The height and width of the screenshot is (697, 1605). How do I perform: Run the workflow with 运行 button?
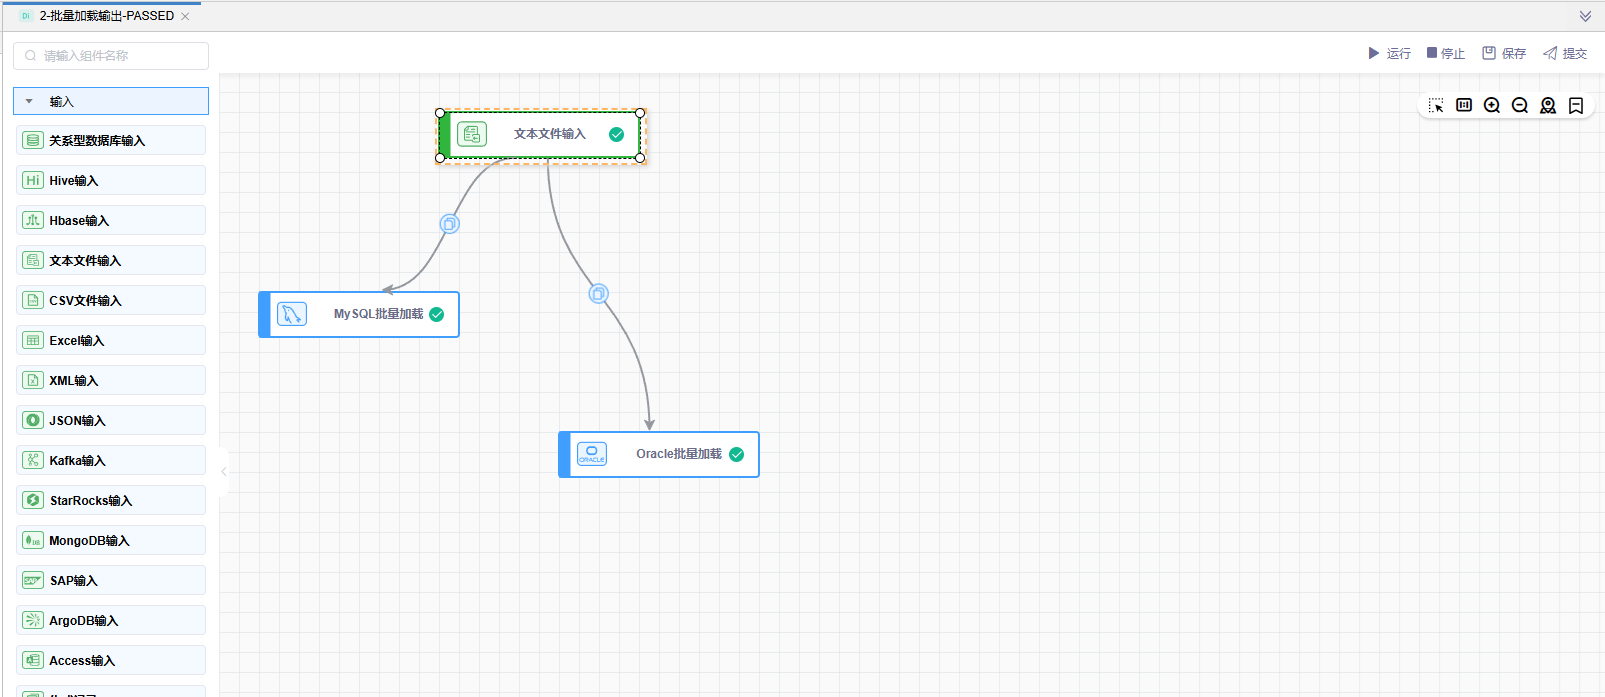1389,53
